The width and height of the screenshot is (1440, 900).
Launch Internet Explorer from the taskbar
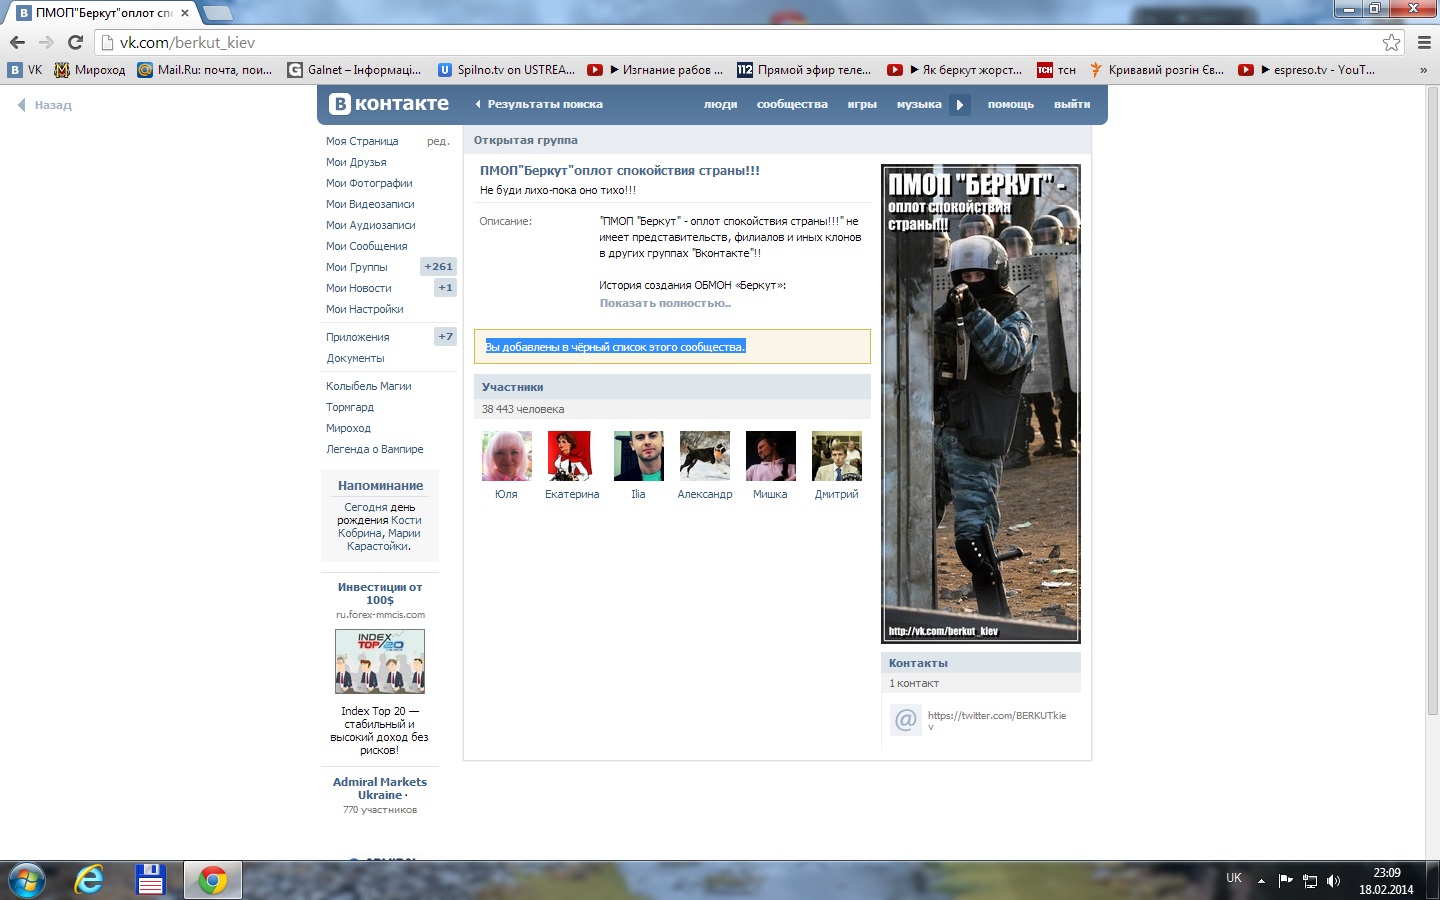(x=89, y=880)
